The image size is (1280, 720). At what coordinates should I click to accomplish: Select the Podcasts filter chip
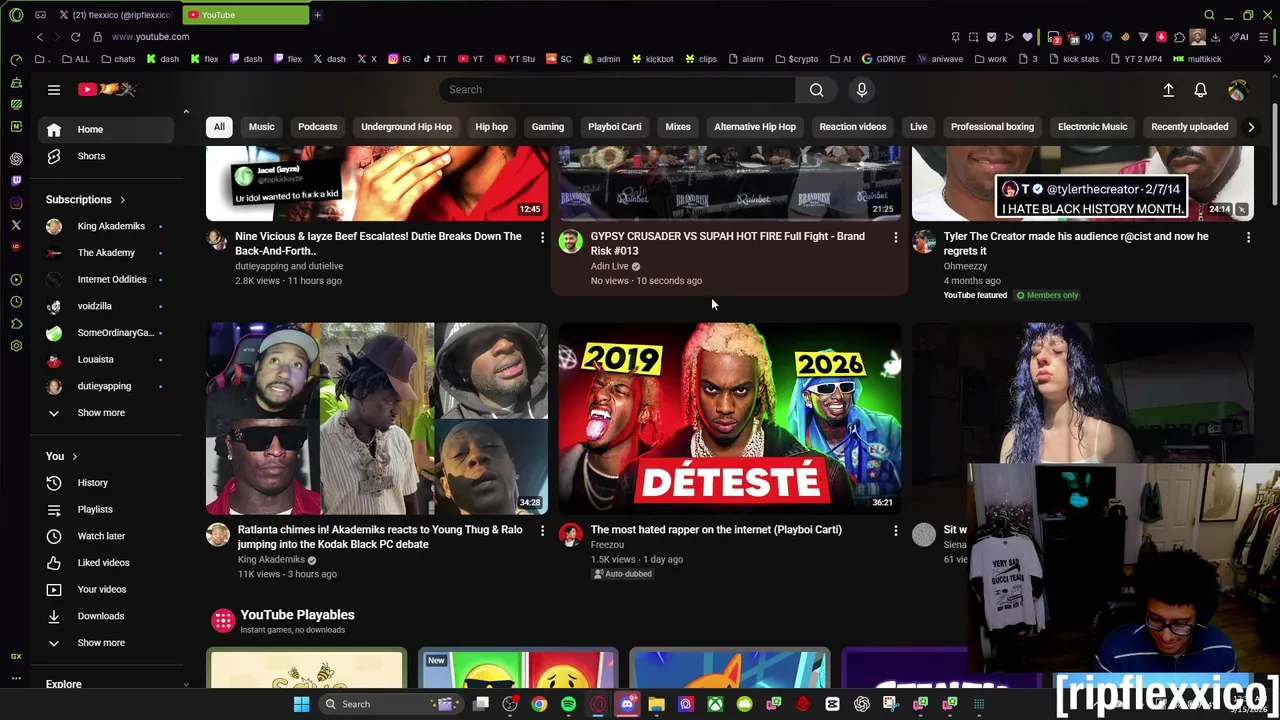(317, 127)
